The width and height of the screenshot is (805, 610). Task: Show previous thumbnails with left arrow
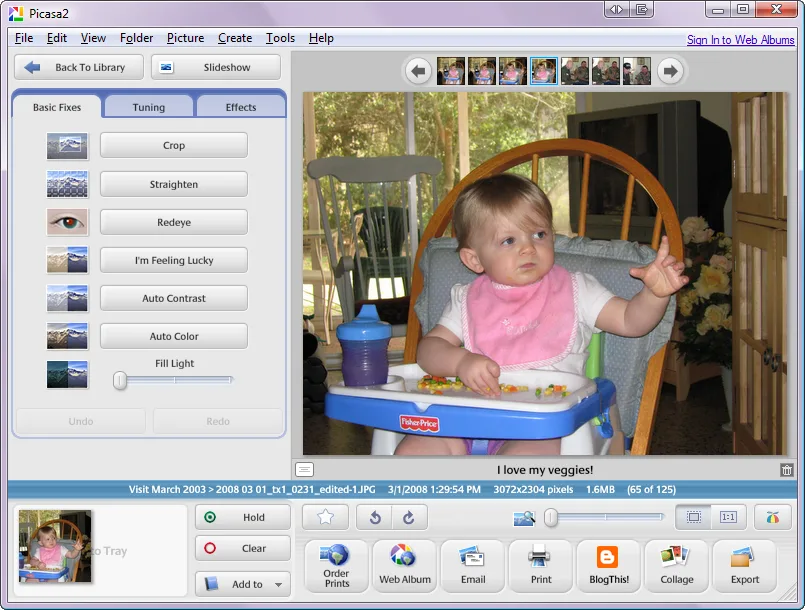[418, 71]
